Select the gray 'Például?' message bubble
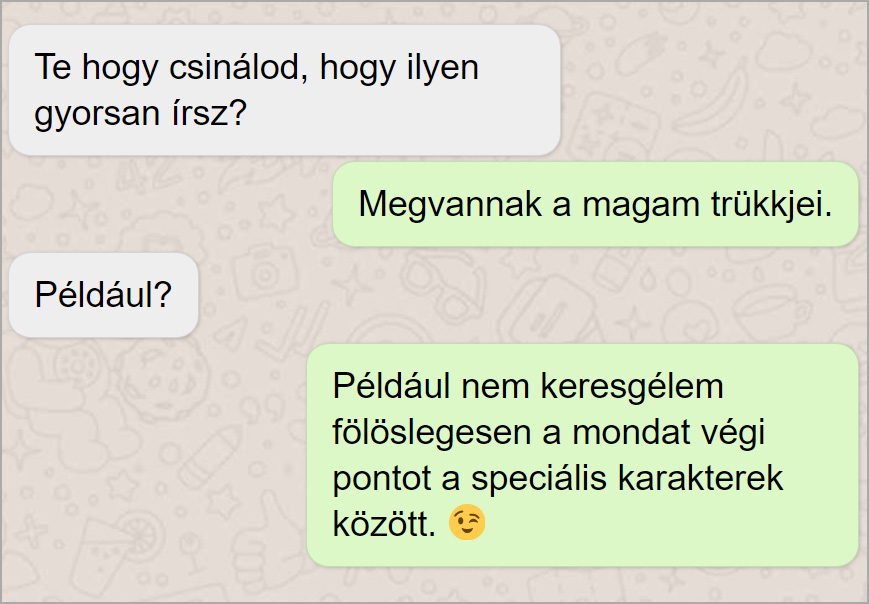Screen dimensions: 869x604 tap(104, 295)
